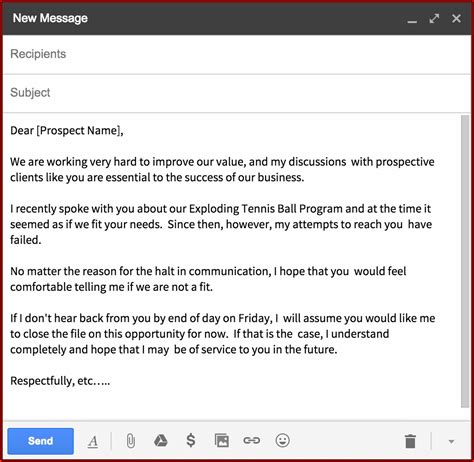Insert link chain icon
474x462 pixels.
(x=252, y=441)
